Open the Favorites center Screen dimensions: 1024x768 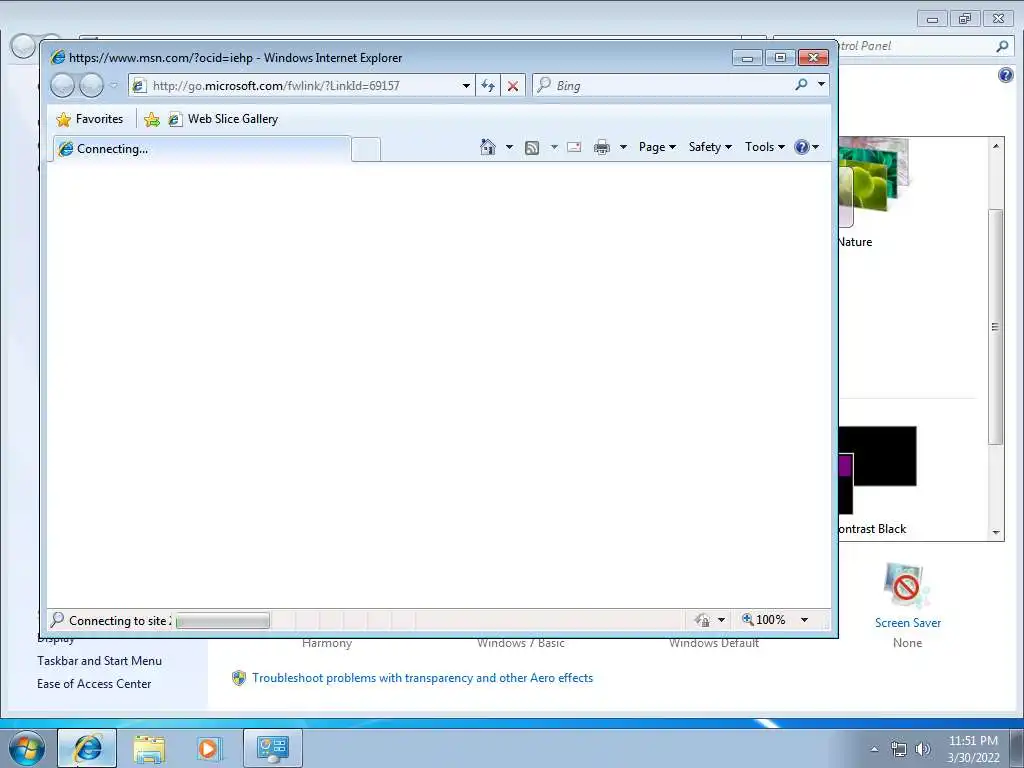point(89,119)
